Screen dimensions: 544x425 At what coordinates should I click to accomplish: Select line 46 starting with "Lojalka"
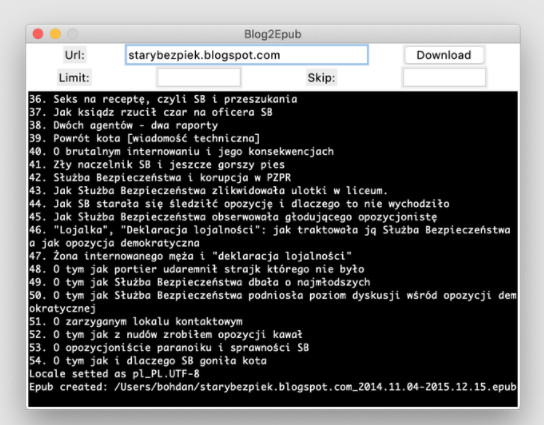tap(270, 236)
